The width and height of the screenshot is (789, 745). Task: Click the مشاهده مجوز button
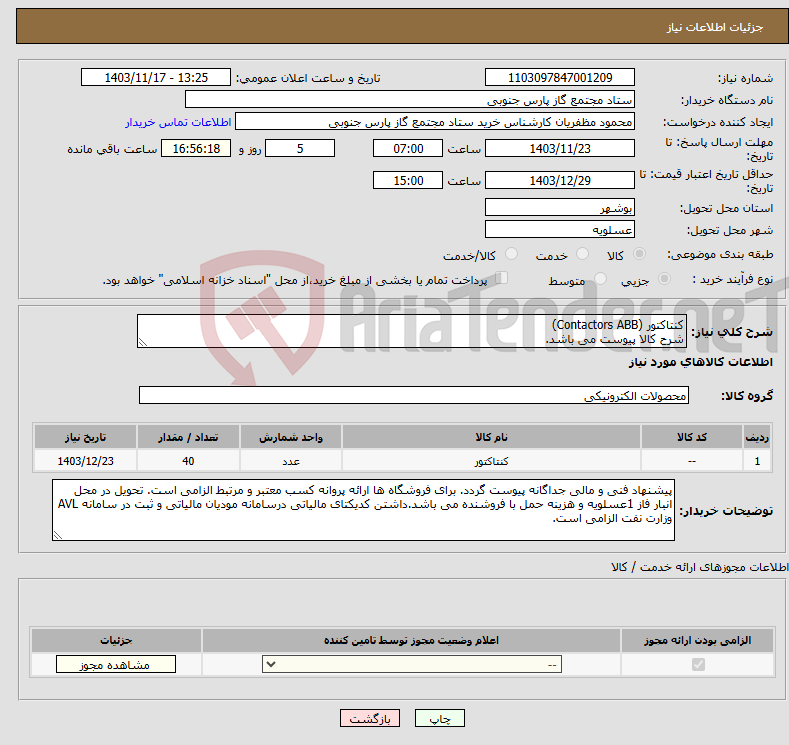pyautogui.click(x=116, y=664)
